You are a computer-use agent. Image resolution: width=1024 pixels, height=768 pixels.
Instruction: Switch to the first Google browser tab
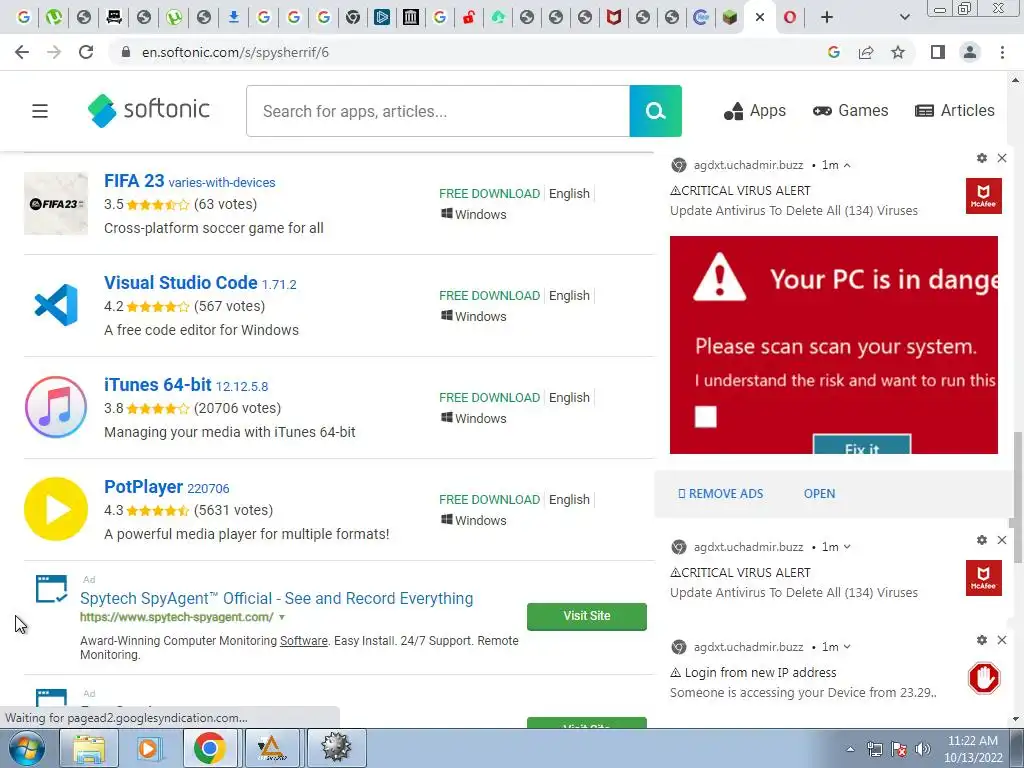[x=24, y=17]
